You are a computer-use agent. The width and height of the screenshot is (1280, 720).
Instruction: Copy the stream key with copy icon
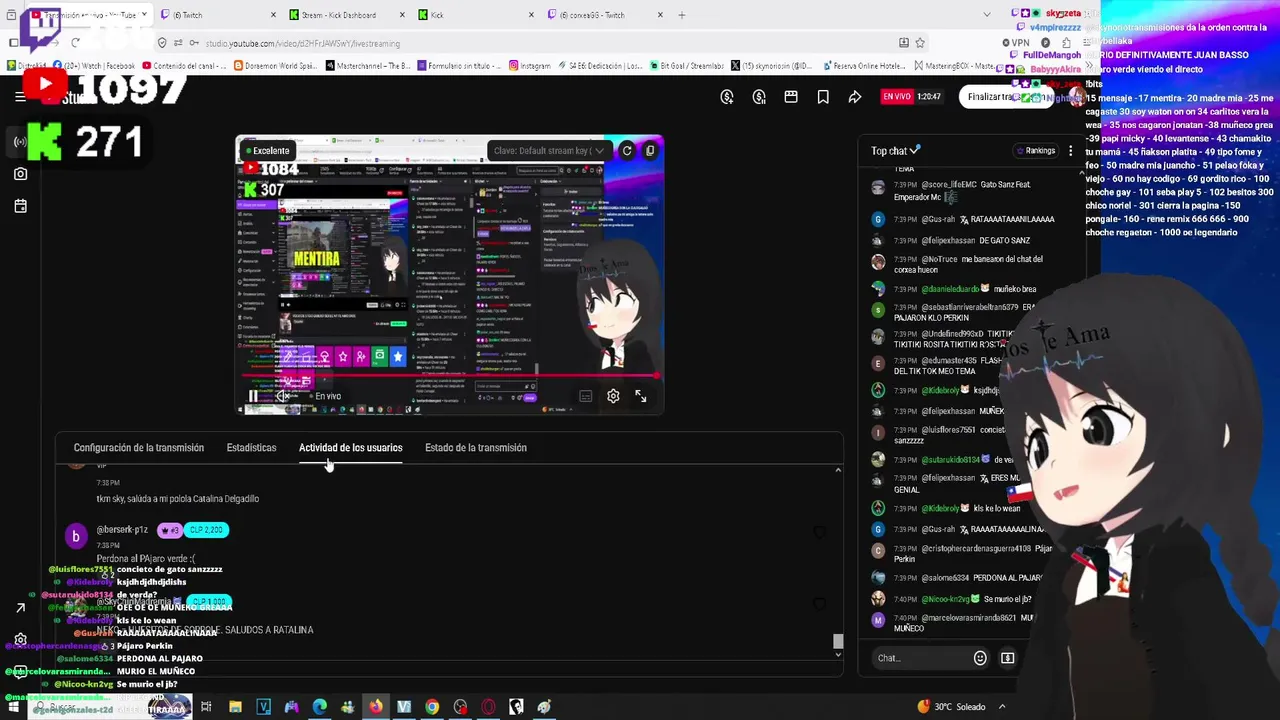coord(650,151)
